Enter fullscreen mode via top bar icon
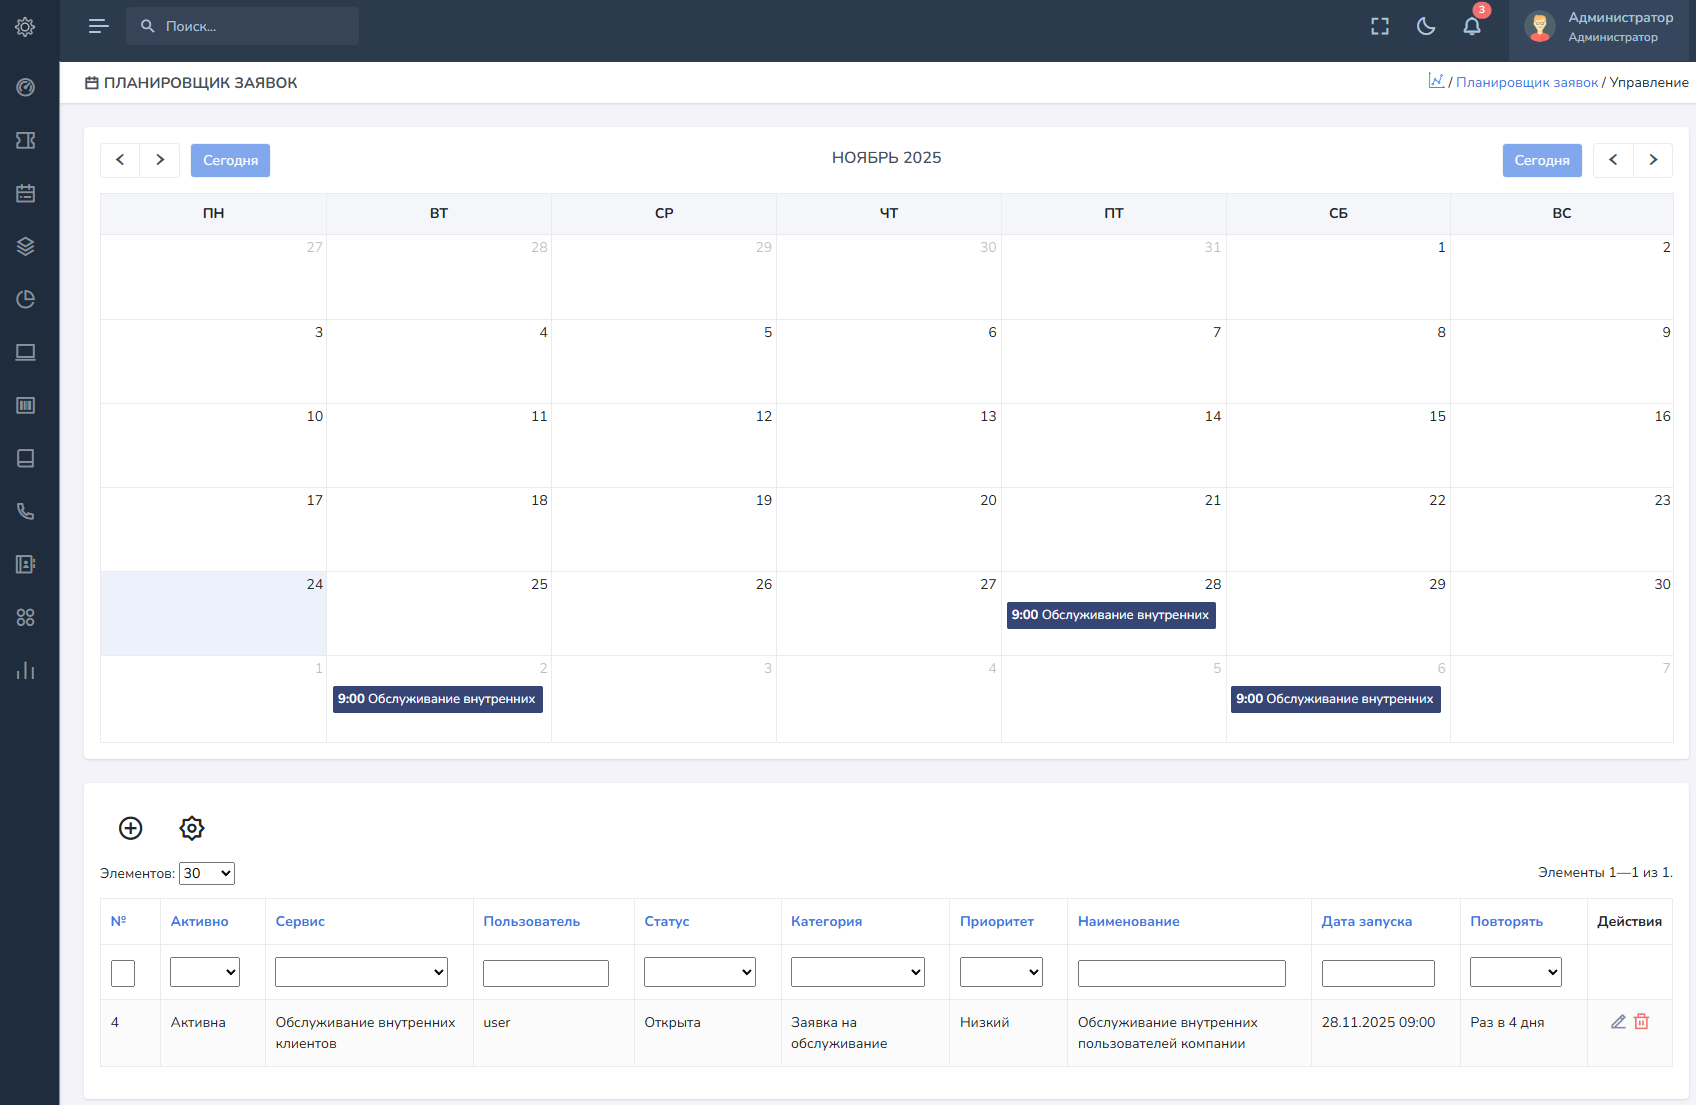This screenshot has height=1105, width=1696. click(1380, 27)
